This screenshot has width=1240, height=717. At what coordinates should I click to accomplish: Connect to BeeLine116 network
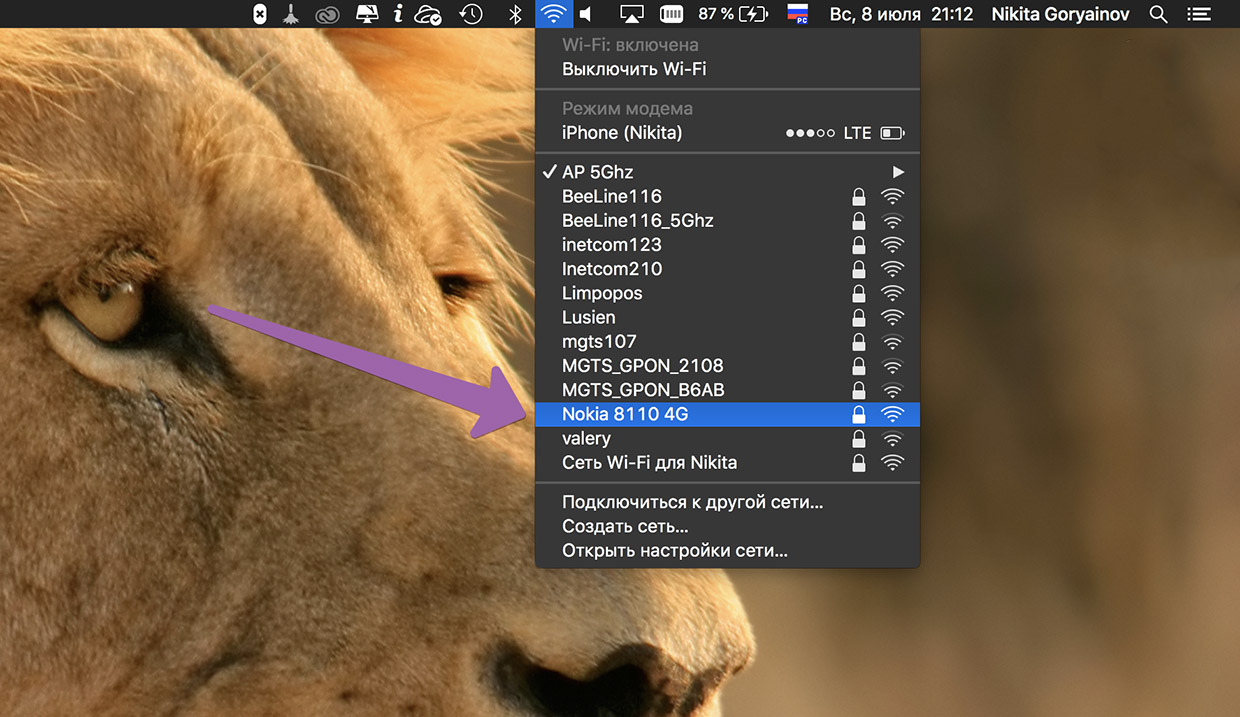point(727,196)
